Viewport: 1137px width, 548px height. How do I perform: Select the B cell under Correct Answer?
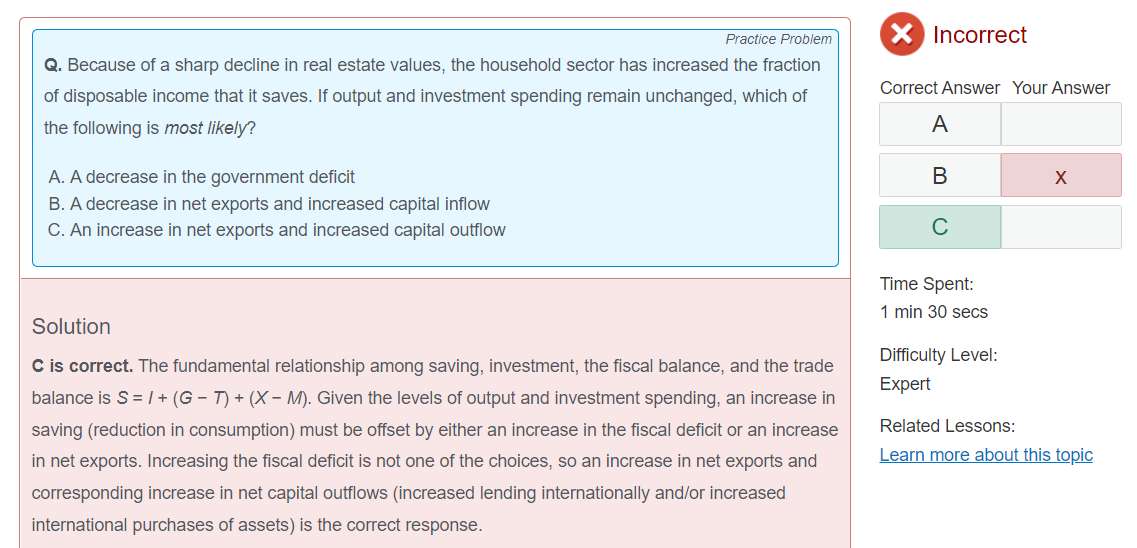940,176
